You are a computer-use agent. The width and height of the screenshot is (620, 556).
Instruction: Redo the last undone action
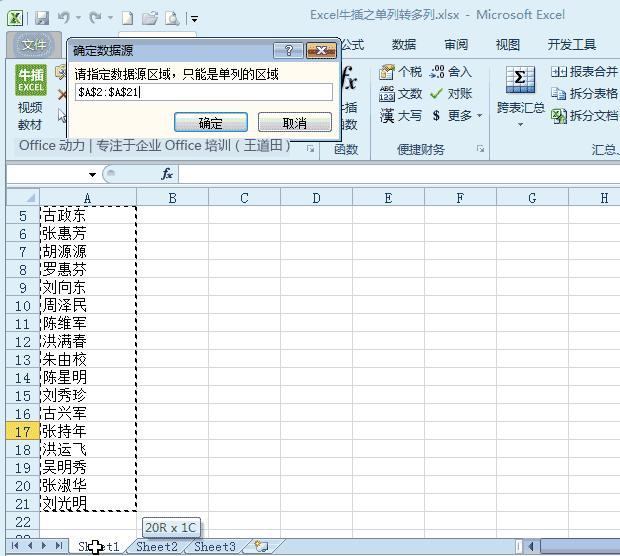point(95,18)
